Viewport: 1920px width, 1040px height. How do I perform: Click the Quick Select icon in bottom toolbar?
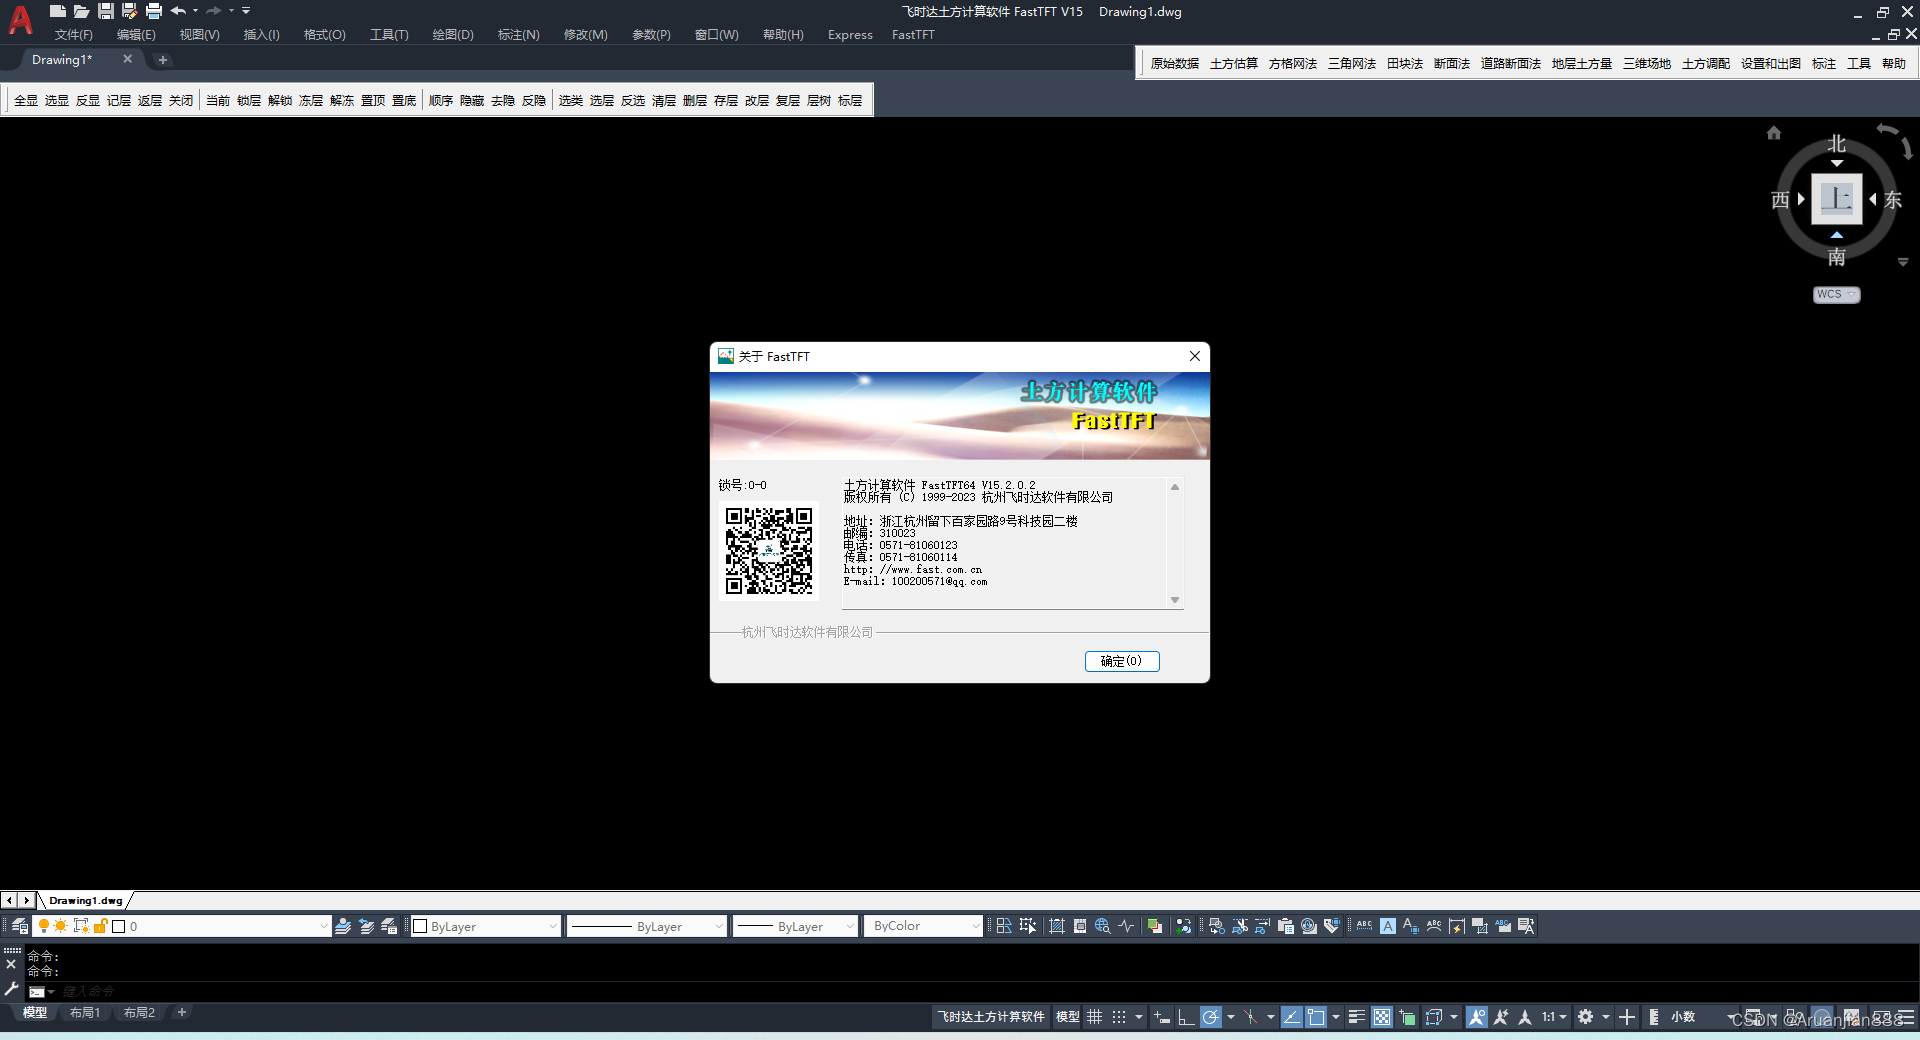pyautogui.click(x=1028, y=926)
